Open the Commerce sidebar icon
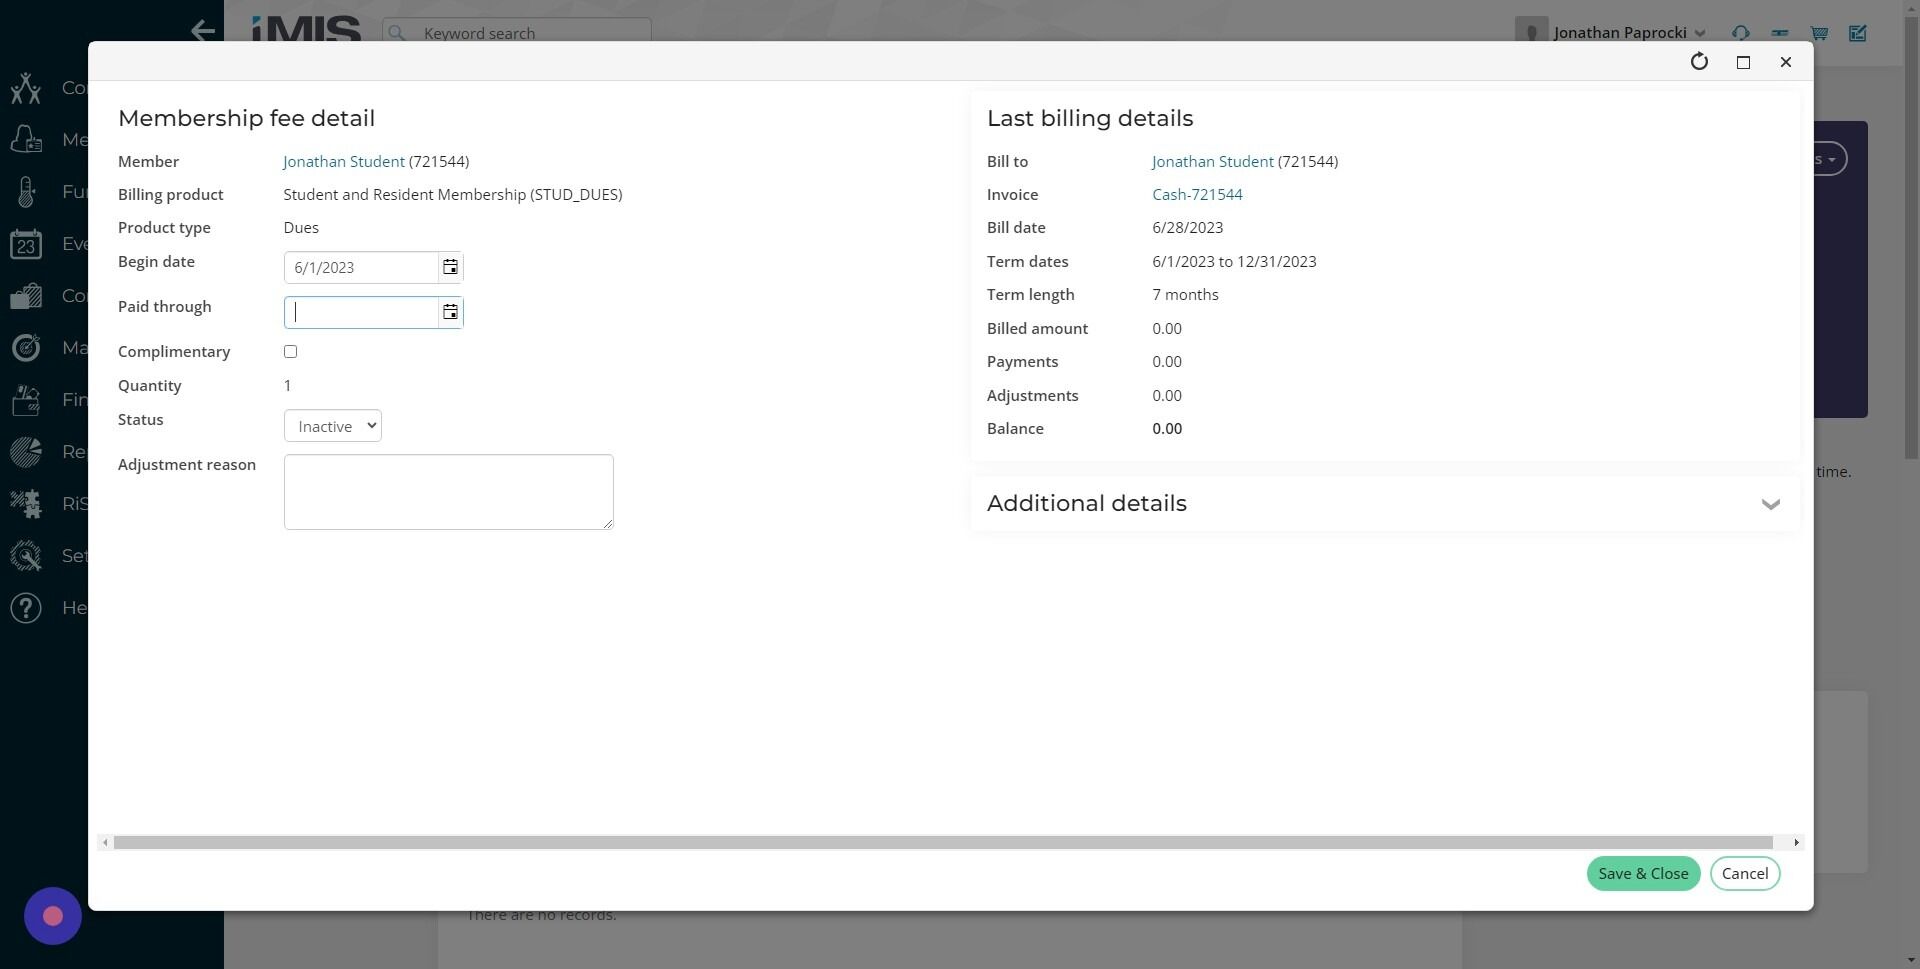The height and width of the screenshot is (969, 1920). coord(26,296)
